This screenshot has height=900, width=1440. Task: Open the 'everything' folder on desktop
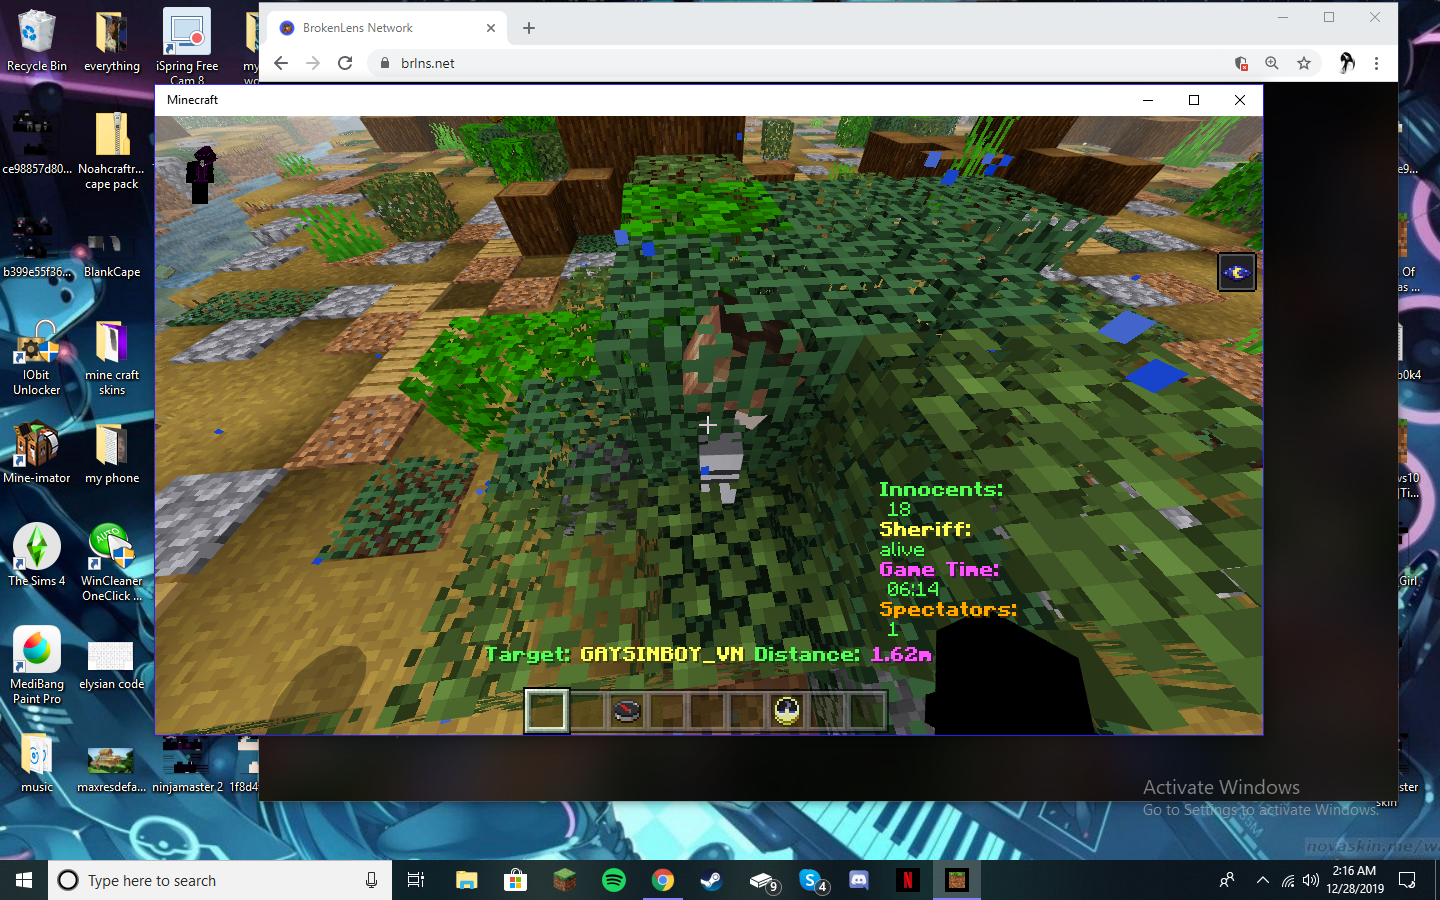point(112,42)
